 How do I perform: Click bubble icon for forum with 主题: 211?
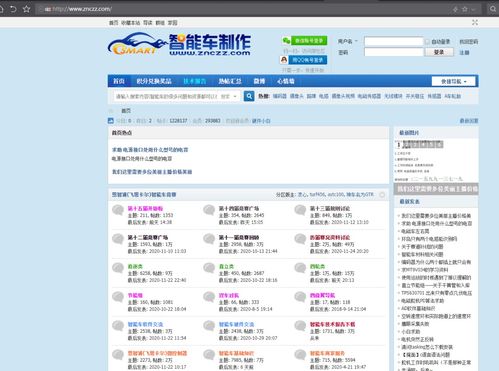(x=118, y=210)
